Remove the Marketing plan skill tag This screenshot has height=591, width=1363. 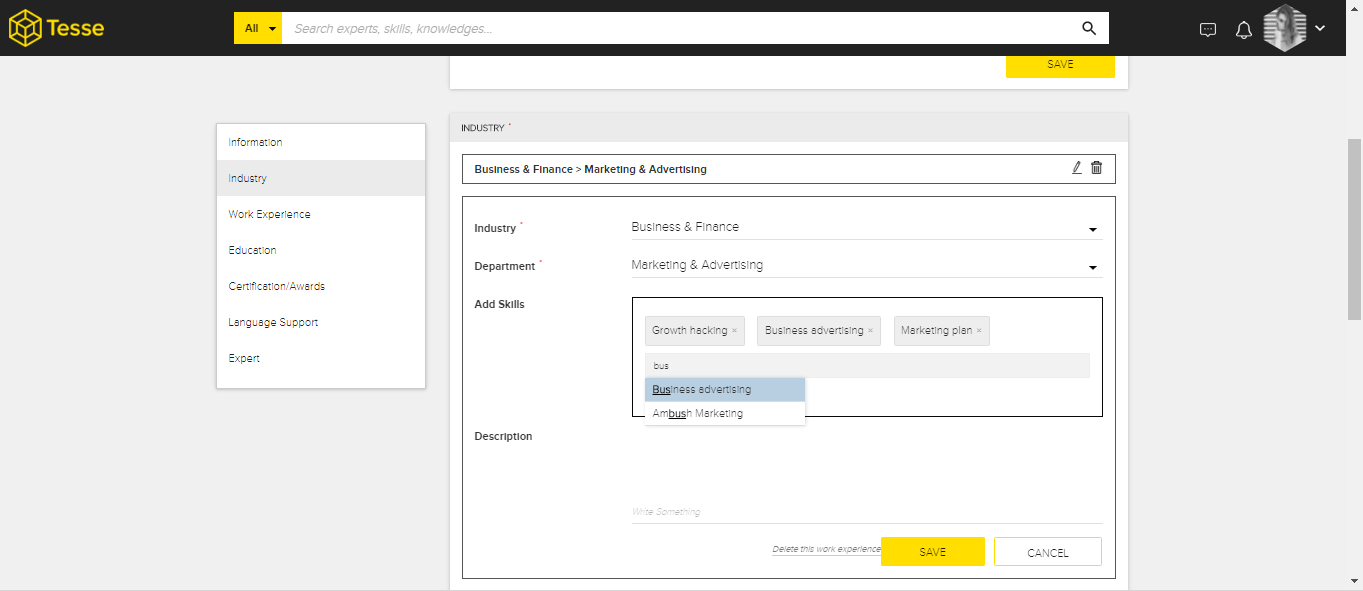pos(979,331)
